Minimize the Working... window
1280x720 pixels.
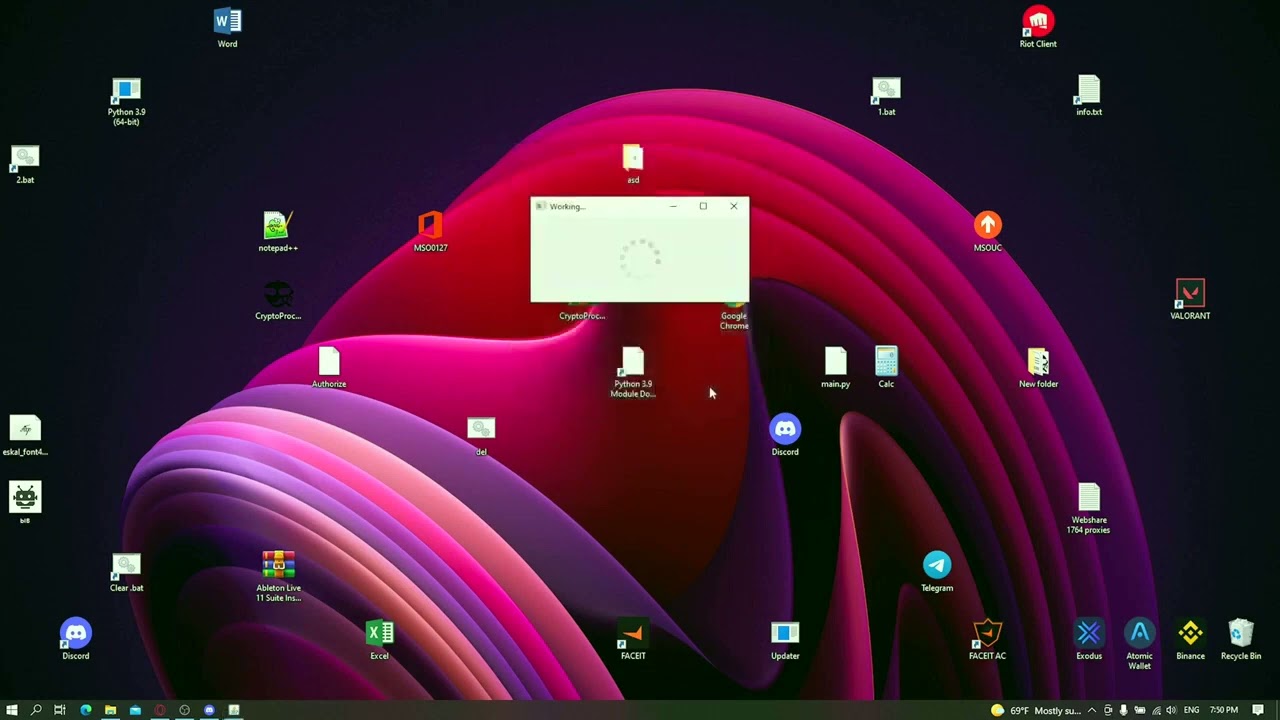(x=673, y=206)
